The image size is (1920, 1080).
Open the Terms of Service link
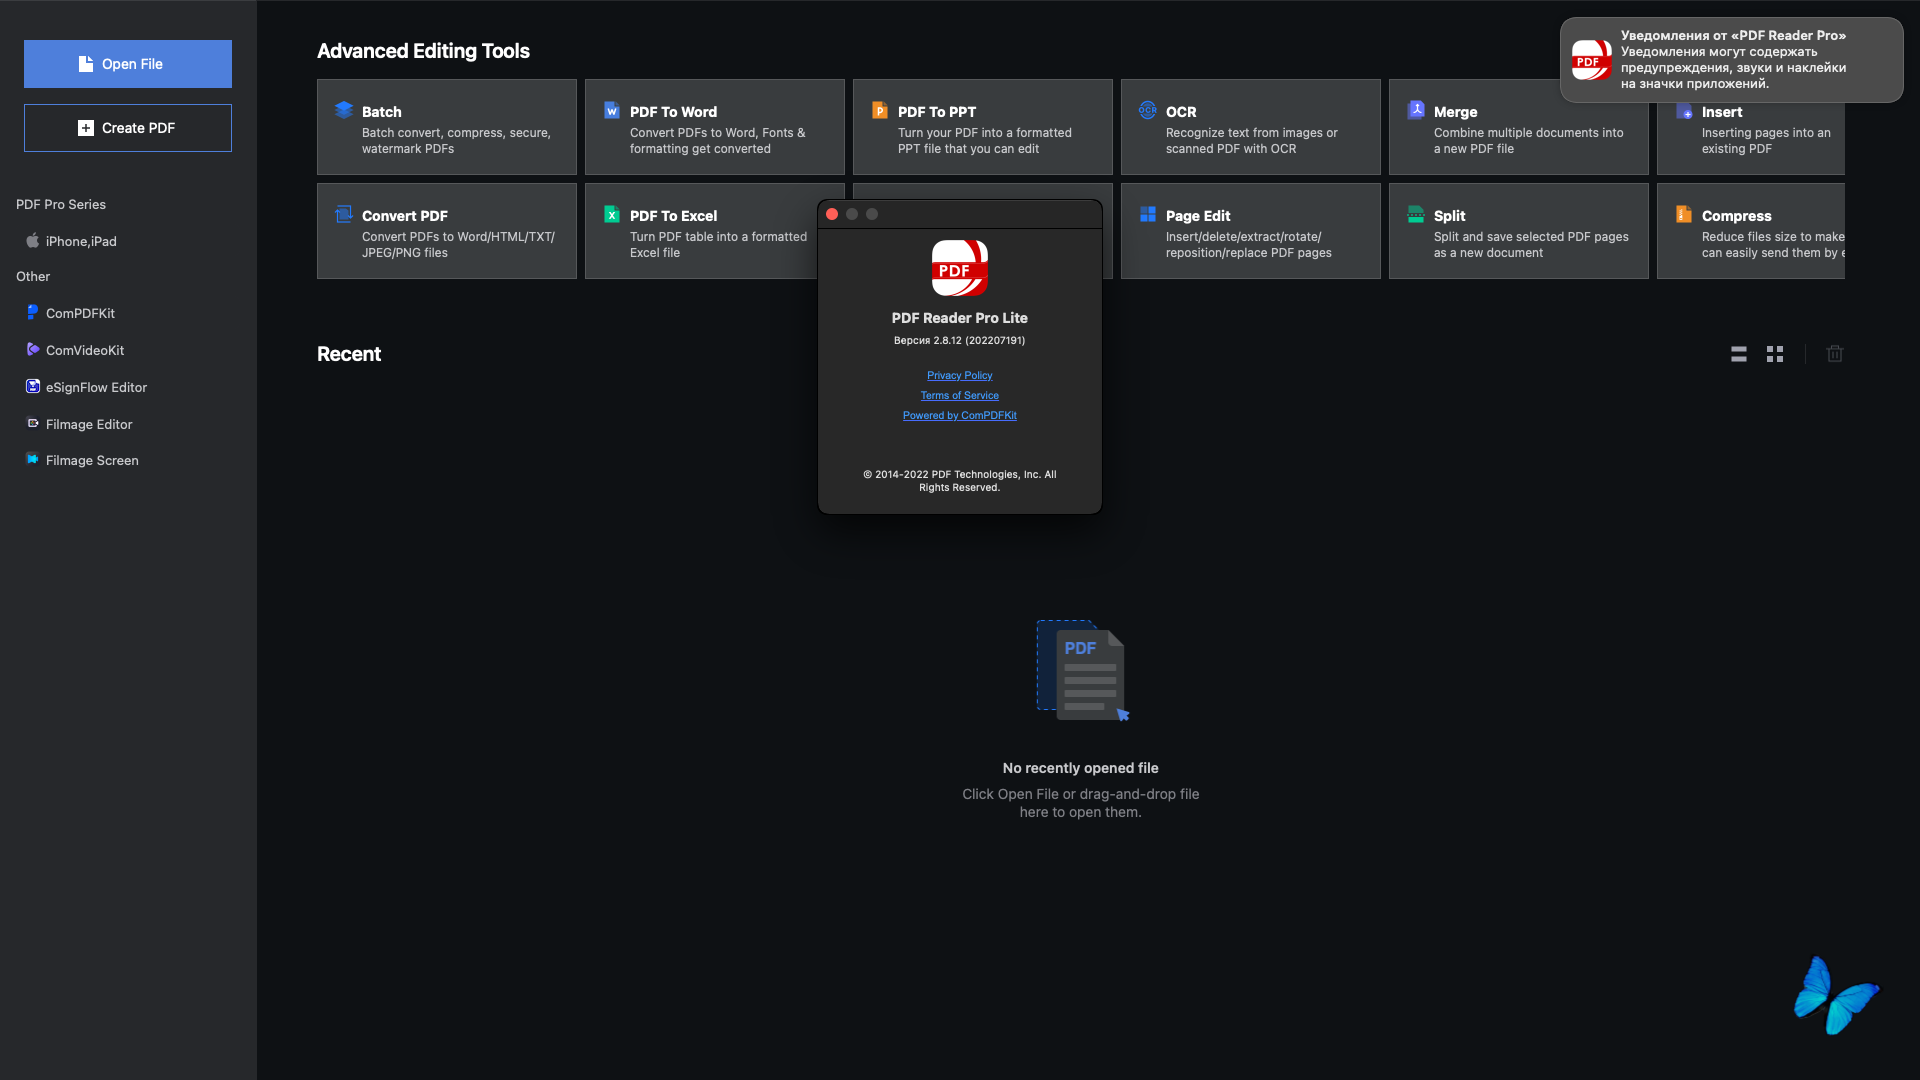960,396
